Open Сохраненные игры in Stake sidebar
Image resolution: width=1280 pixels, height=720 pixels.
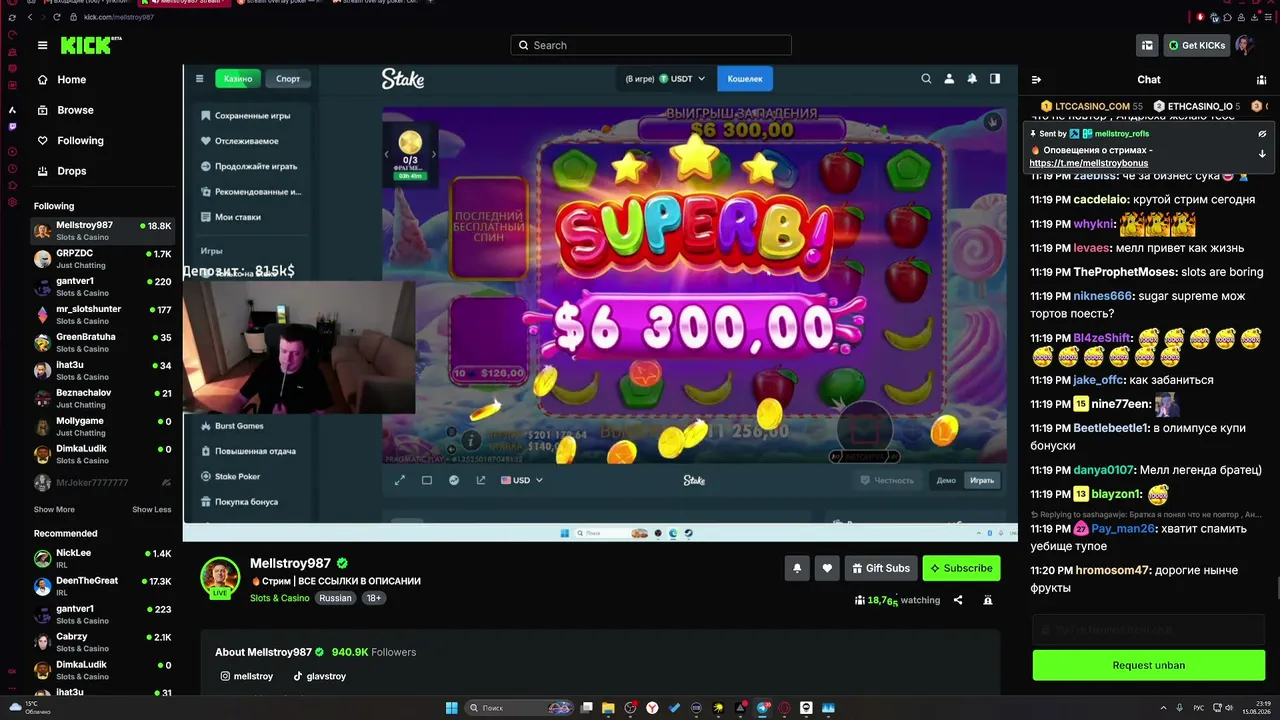(246, 116)
